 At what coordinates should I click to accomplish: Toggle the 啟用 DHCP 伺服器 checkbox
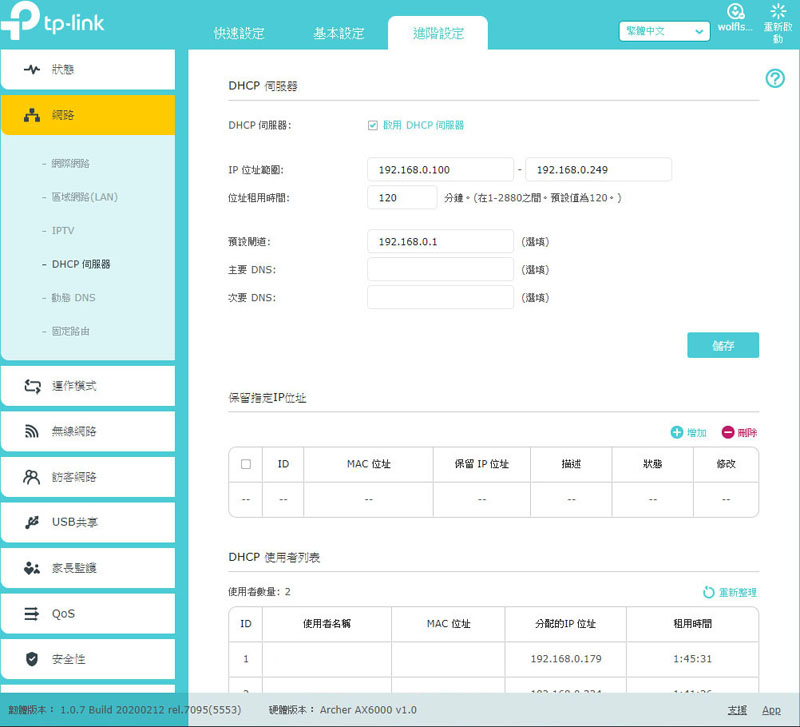373,126
